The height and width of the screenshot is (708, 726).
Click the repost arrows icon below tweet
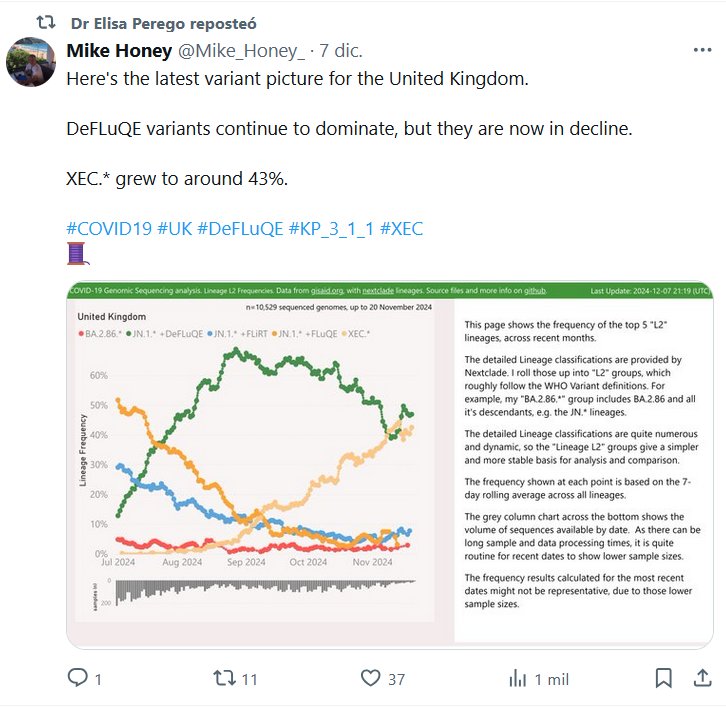pos(225,678)
